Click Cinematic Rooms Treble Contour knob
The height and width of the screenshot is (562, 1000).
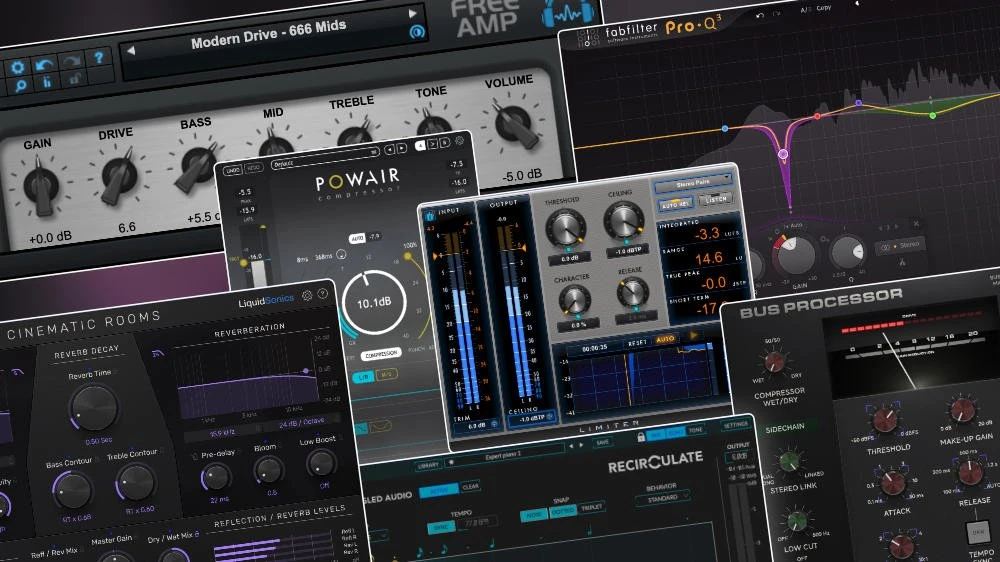136,482
